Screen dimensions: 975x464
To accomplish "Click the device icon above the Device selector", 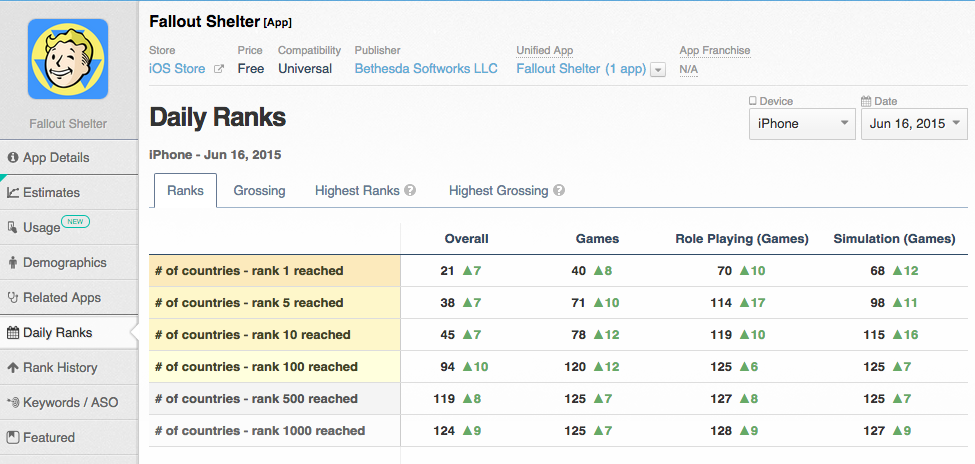I will coord(753,101).
